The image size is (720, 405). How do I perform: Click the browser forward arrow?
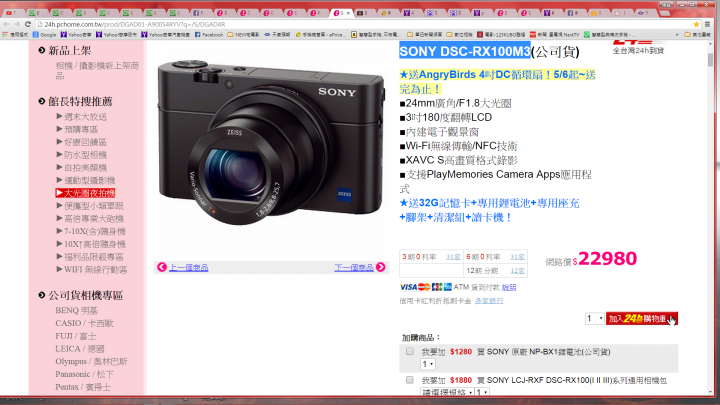pyautogui.click(x=17, y=24)
